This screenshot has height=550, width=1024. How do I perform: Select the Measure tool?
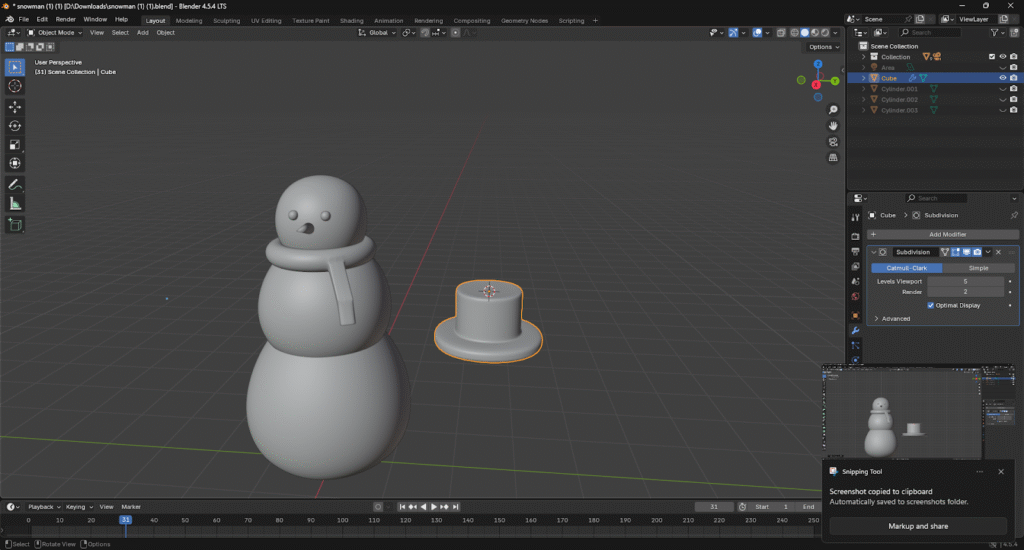(x=15, y=204)
